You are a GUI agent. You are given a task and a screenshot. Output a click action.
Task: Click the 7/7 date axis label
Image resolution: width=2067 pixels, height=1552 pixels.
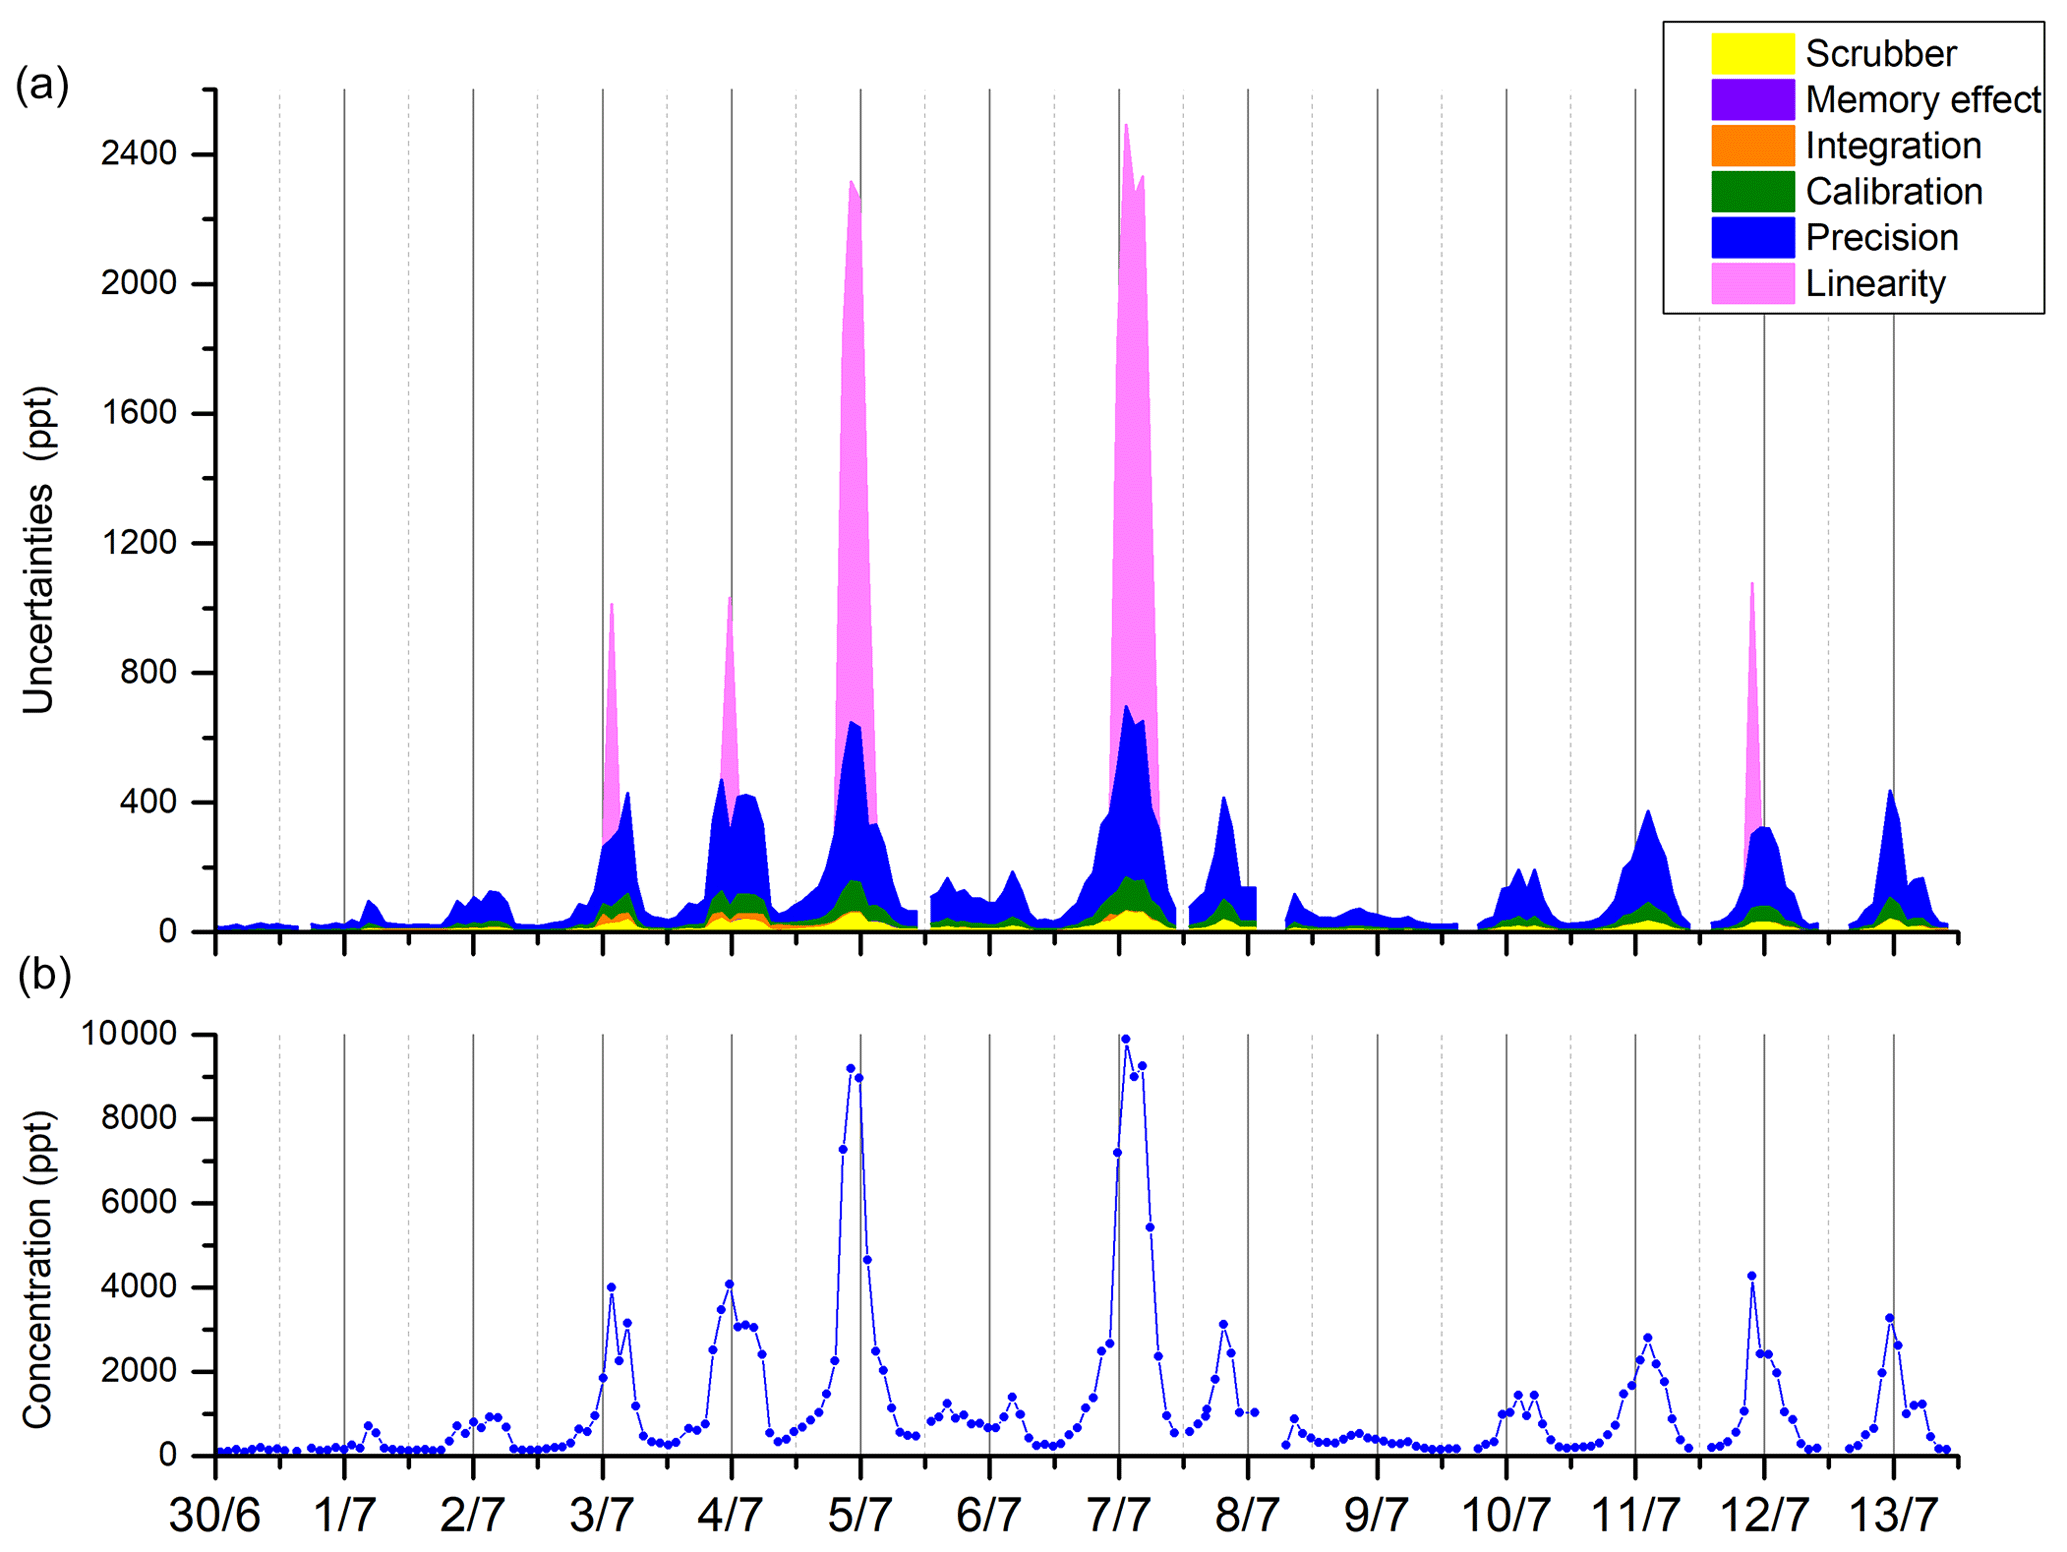[1118, 1517]
